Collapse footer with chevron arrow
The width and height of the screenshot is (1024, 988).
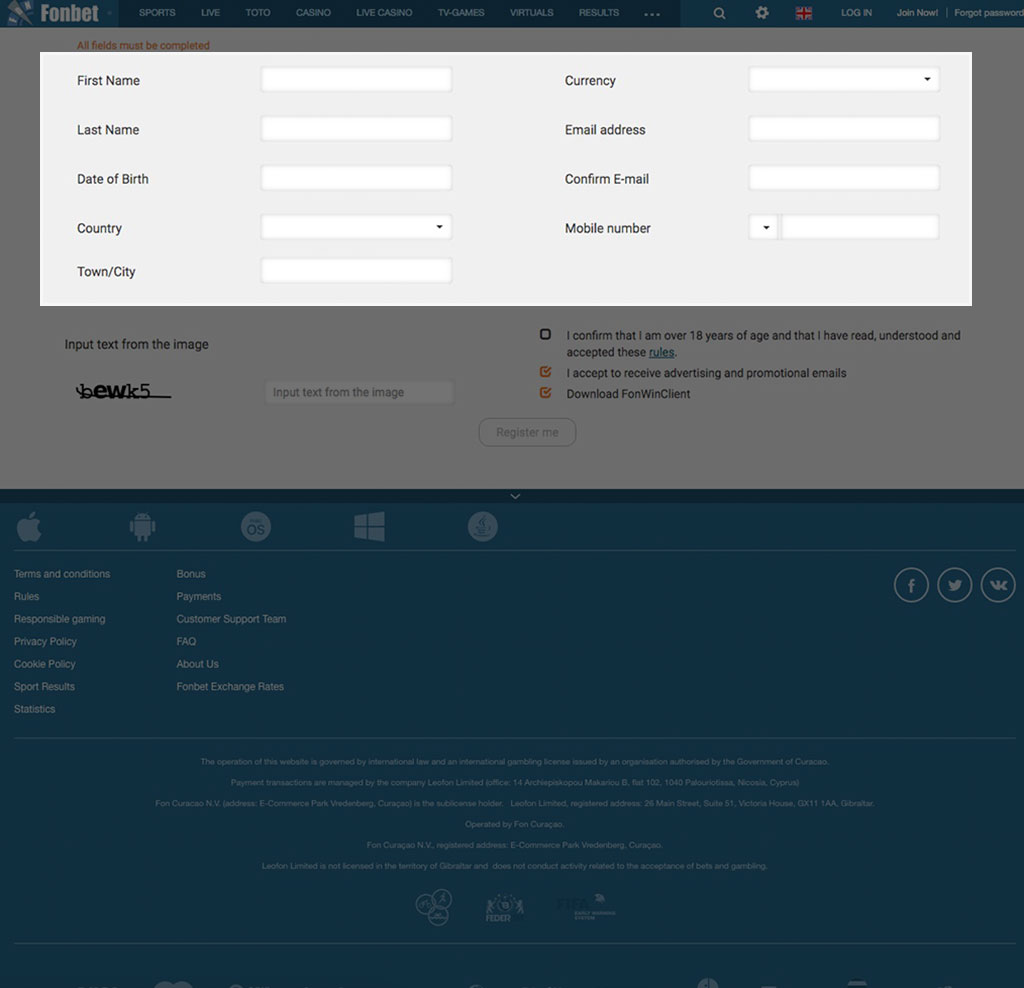[515, 496]
